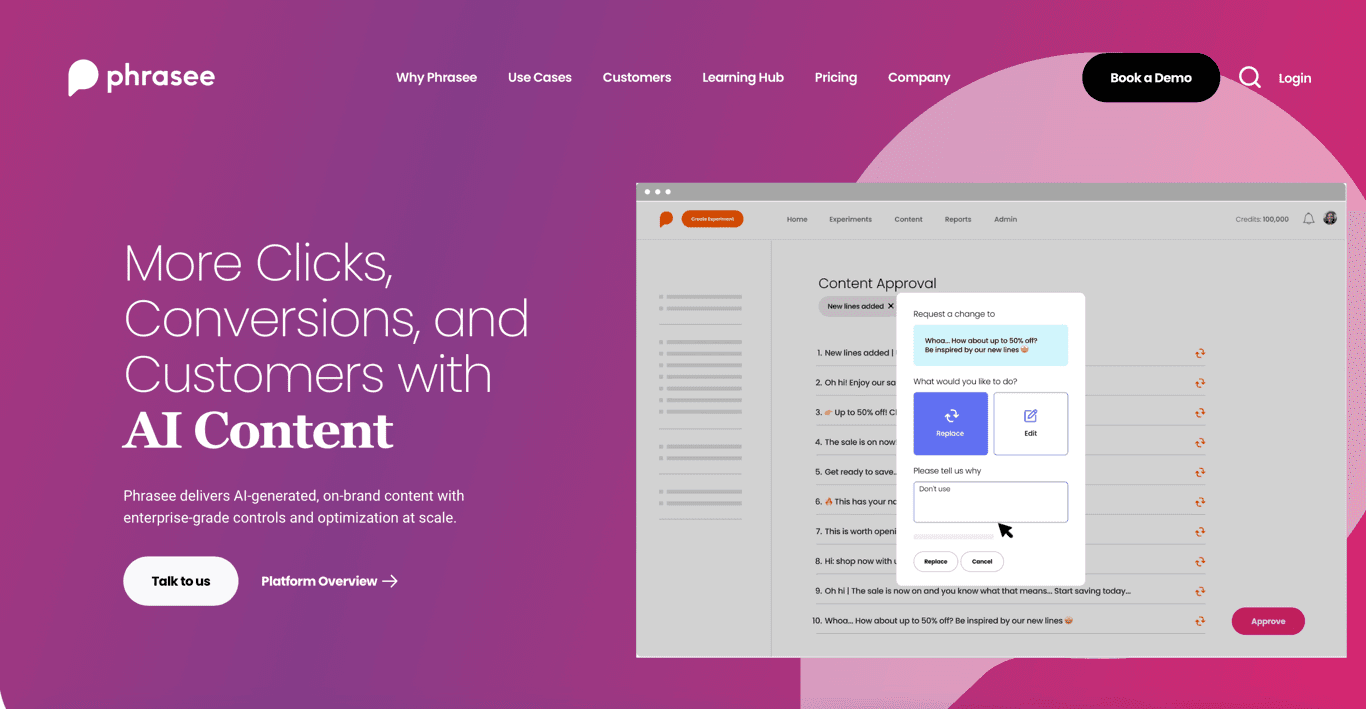Select the Edit option with pencil icon

pos(1031,423)
